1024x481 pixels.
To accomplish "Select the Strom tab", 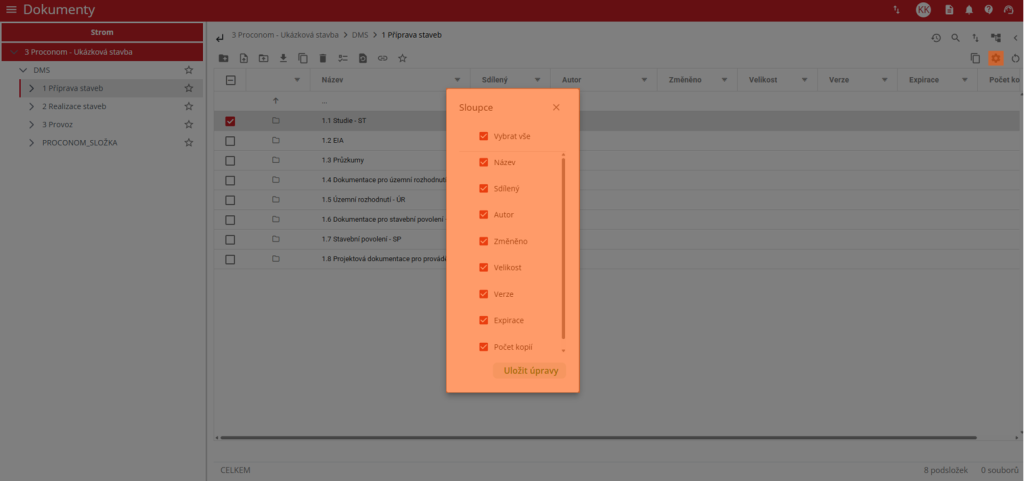I will coord(102,32).
